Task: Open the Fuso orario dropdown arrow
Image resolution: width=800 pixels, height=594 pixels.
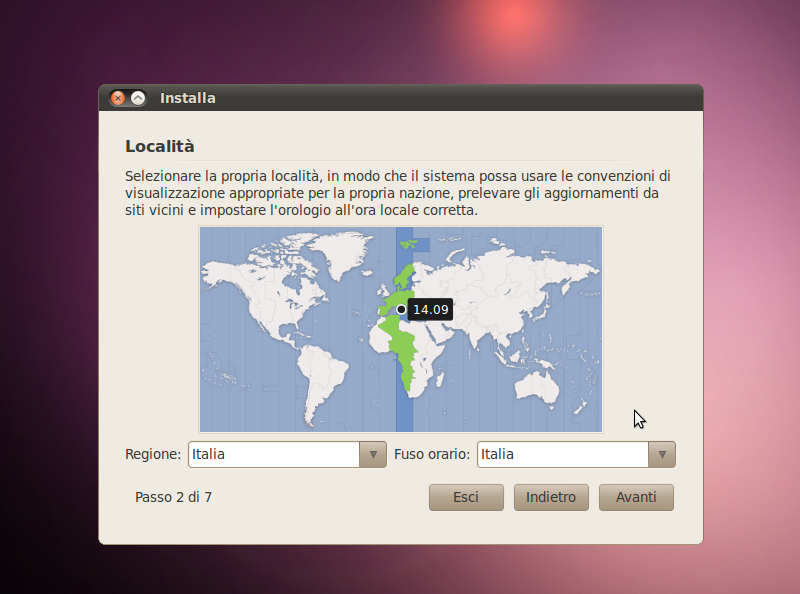Action: pos(662,454)
